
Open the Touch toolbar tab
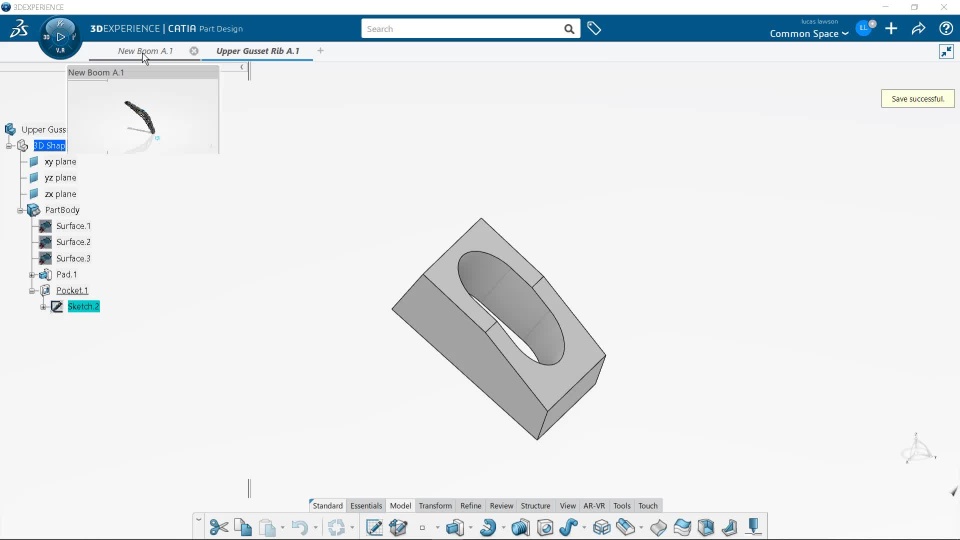(x=648, y=506)
